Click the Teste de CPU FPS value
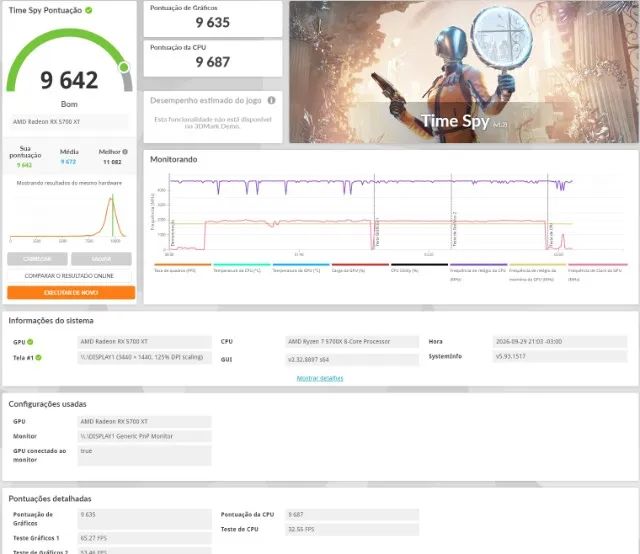 352,530
